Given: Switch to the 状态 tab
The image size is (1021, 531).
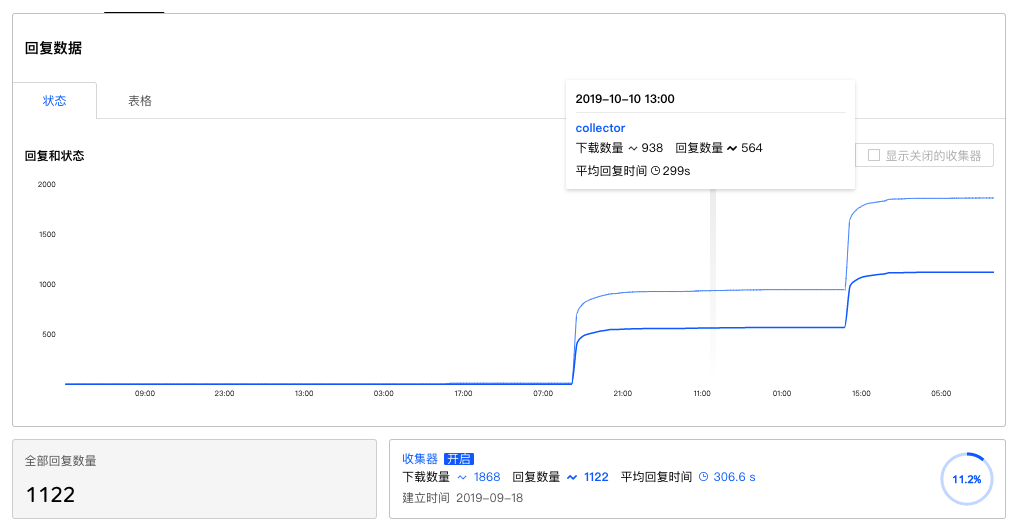Looking at the screenshot, I should [x=55, y=100].
